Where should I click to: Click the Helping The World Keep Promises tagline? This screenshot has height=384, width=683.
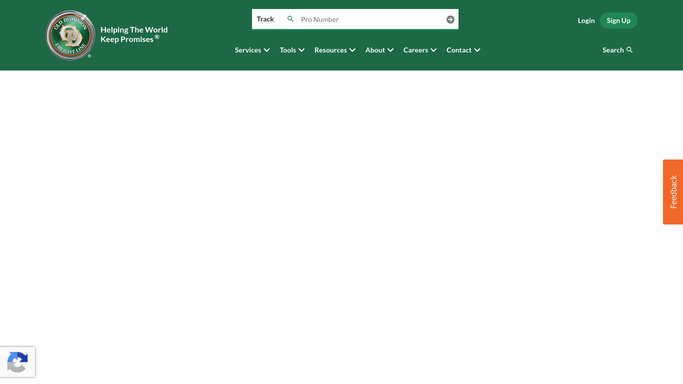click(x=134, y=34)
